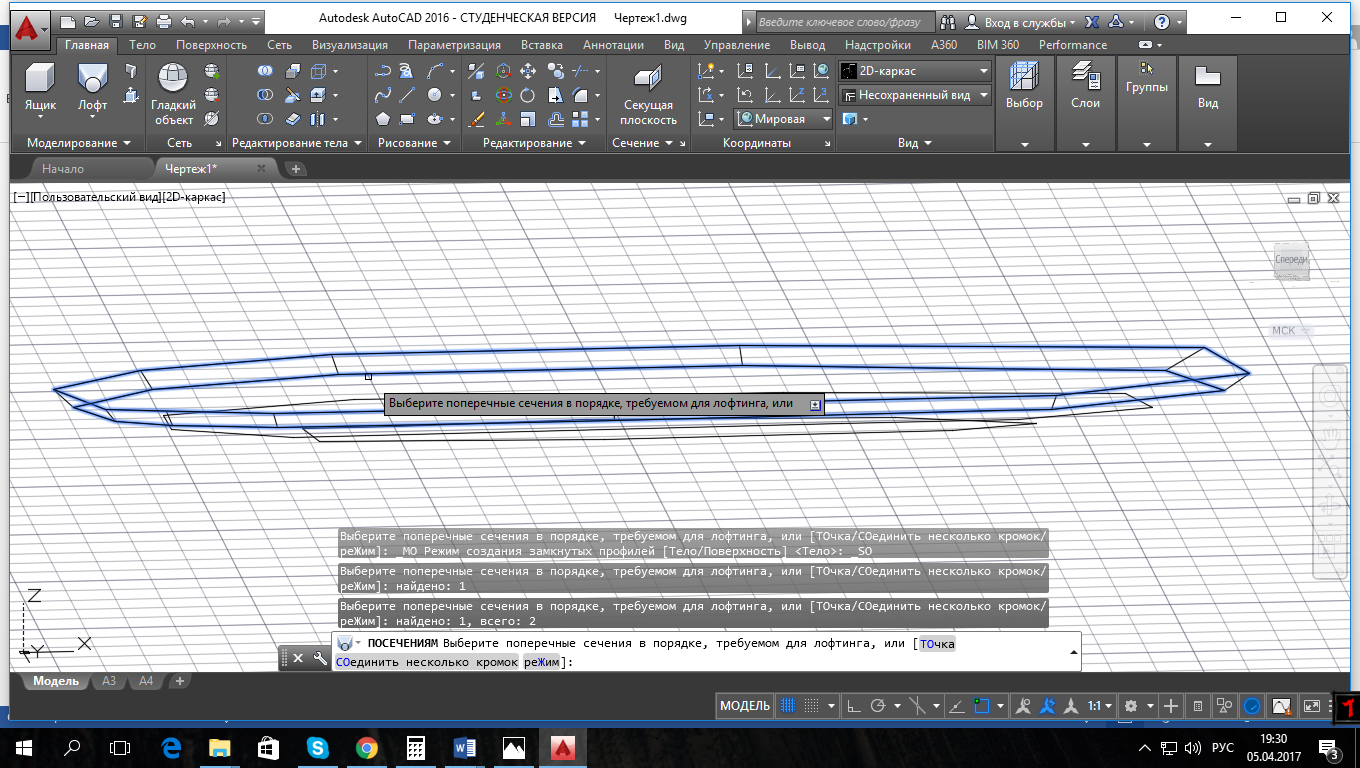Click the binoculars search icon
Viewport: 1360px width, 768px height.
(946, 21)
